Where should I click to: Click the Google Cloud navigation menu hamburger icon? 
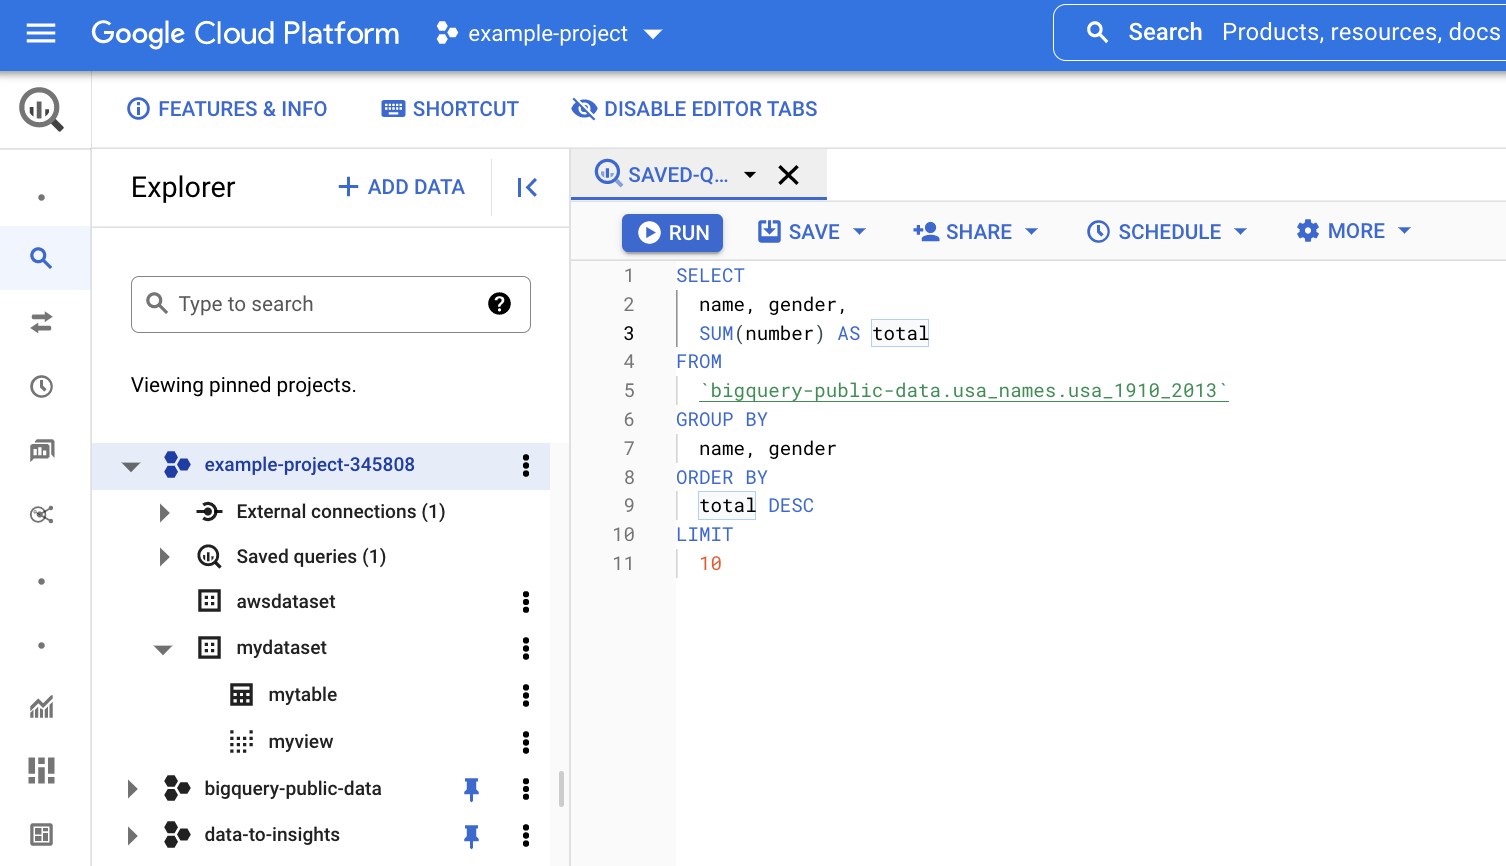(x=40, y=32)
